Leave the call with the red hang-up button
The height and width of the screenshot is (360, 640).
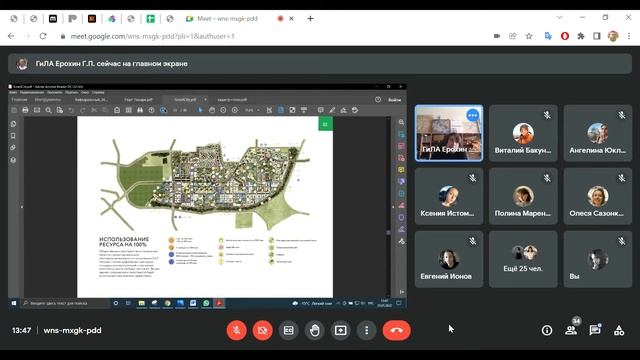point(396,330)
